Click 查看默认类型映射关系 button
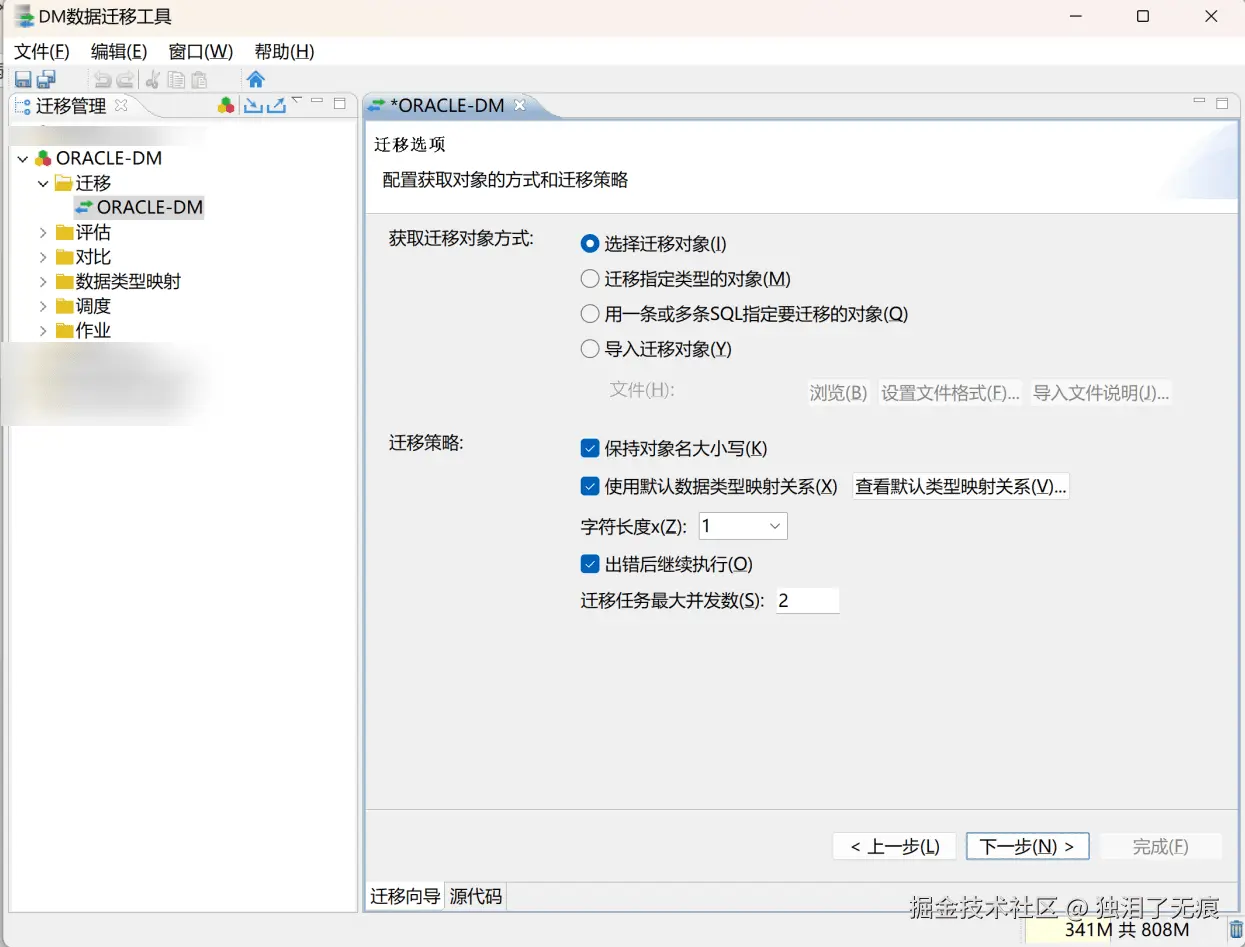The width and height of the screenshot is (1245, 947). coord(961,486)
